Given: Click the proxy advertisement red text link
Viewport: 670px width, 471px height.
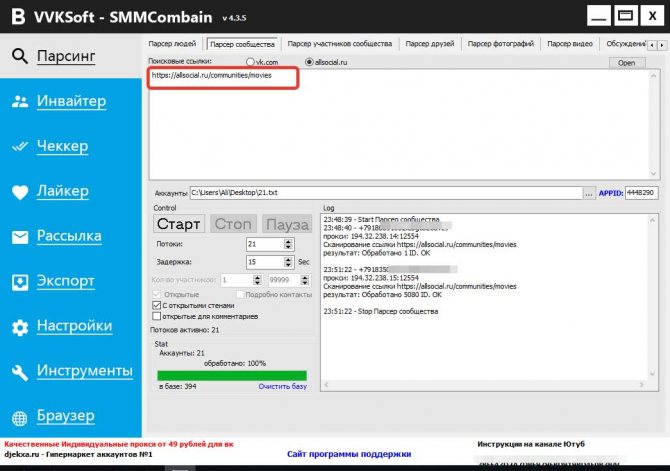Looking at the screenshot, I should tap(119, 444).
